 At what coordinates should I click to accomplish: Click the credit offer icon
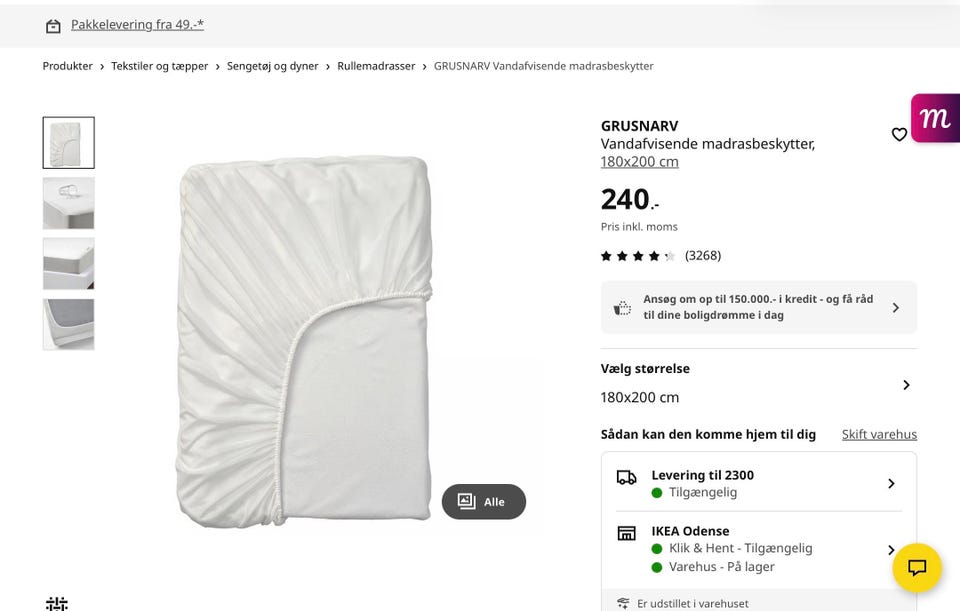click(x=623, y=308)
